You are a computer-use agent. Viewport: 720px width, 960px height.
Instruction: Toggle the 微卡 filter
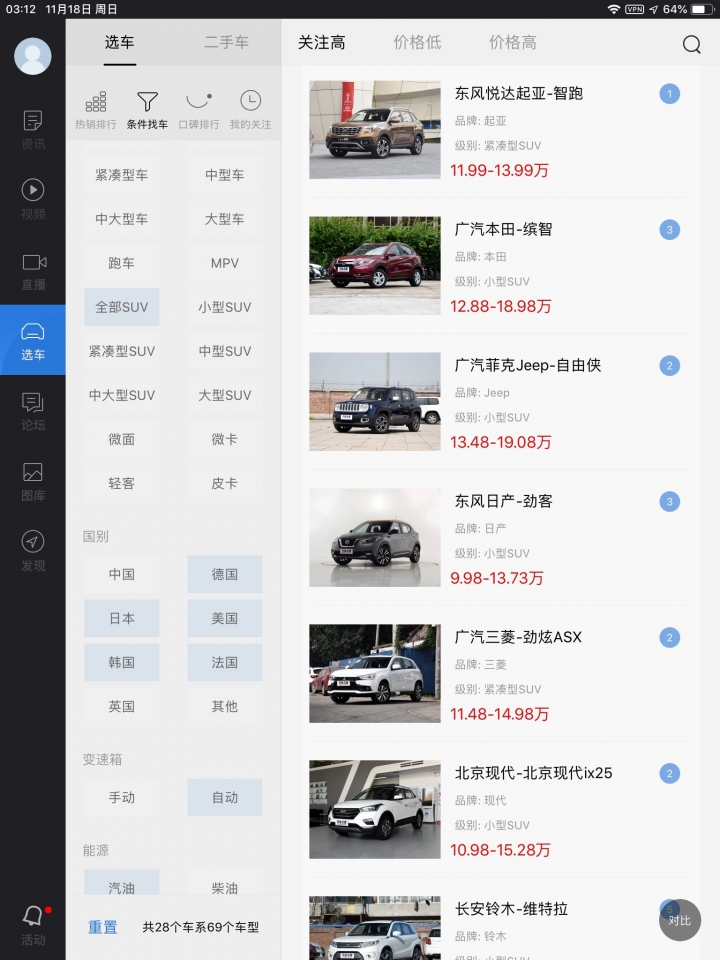point(225,440)
